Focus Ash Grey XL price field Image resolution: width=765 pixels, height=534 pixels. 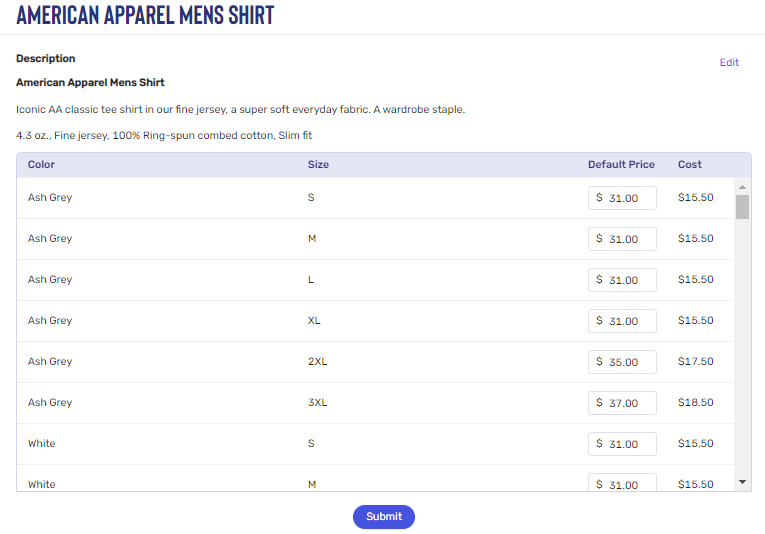622,321
